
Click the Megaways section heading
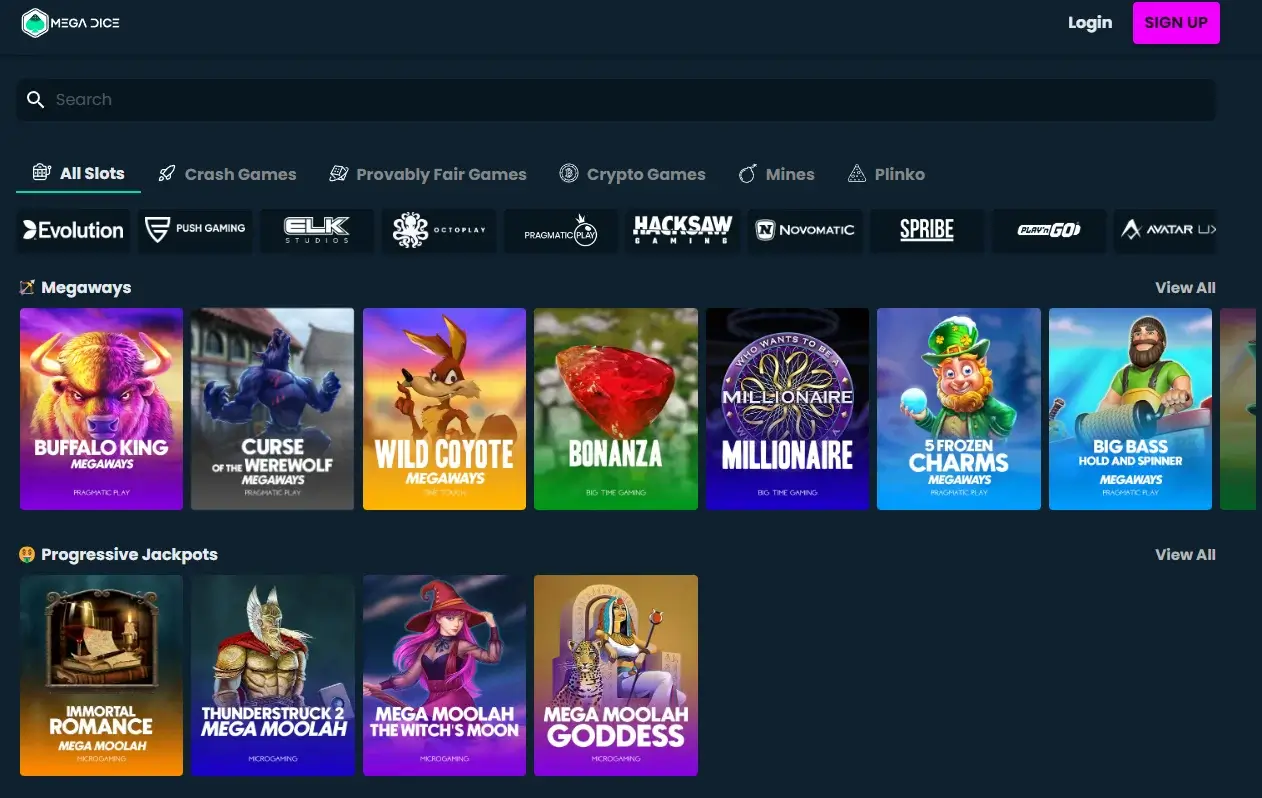[x=86, y=288]
